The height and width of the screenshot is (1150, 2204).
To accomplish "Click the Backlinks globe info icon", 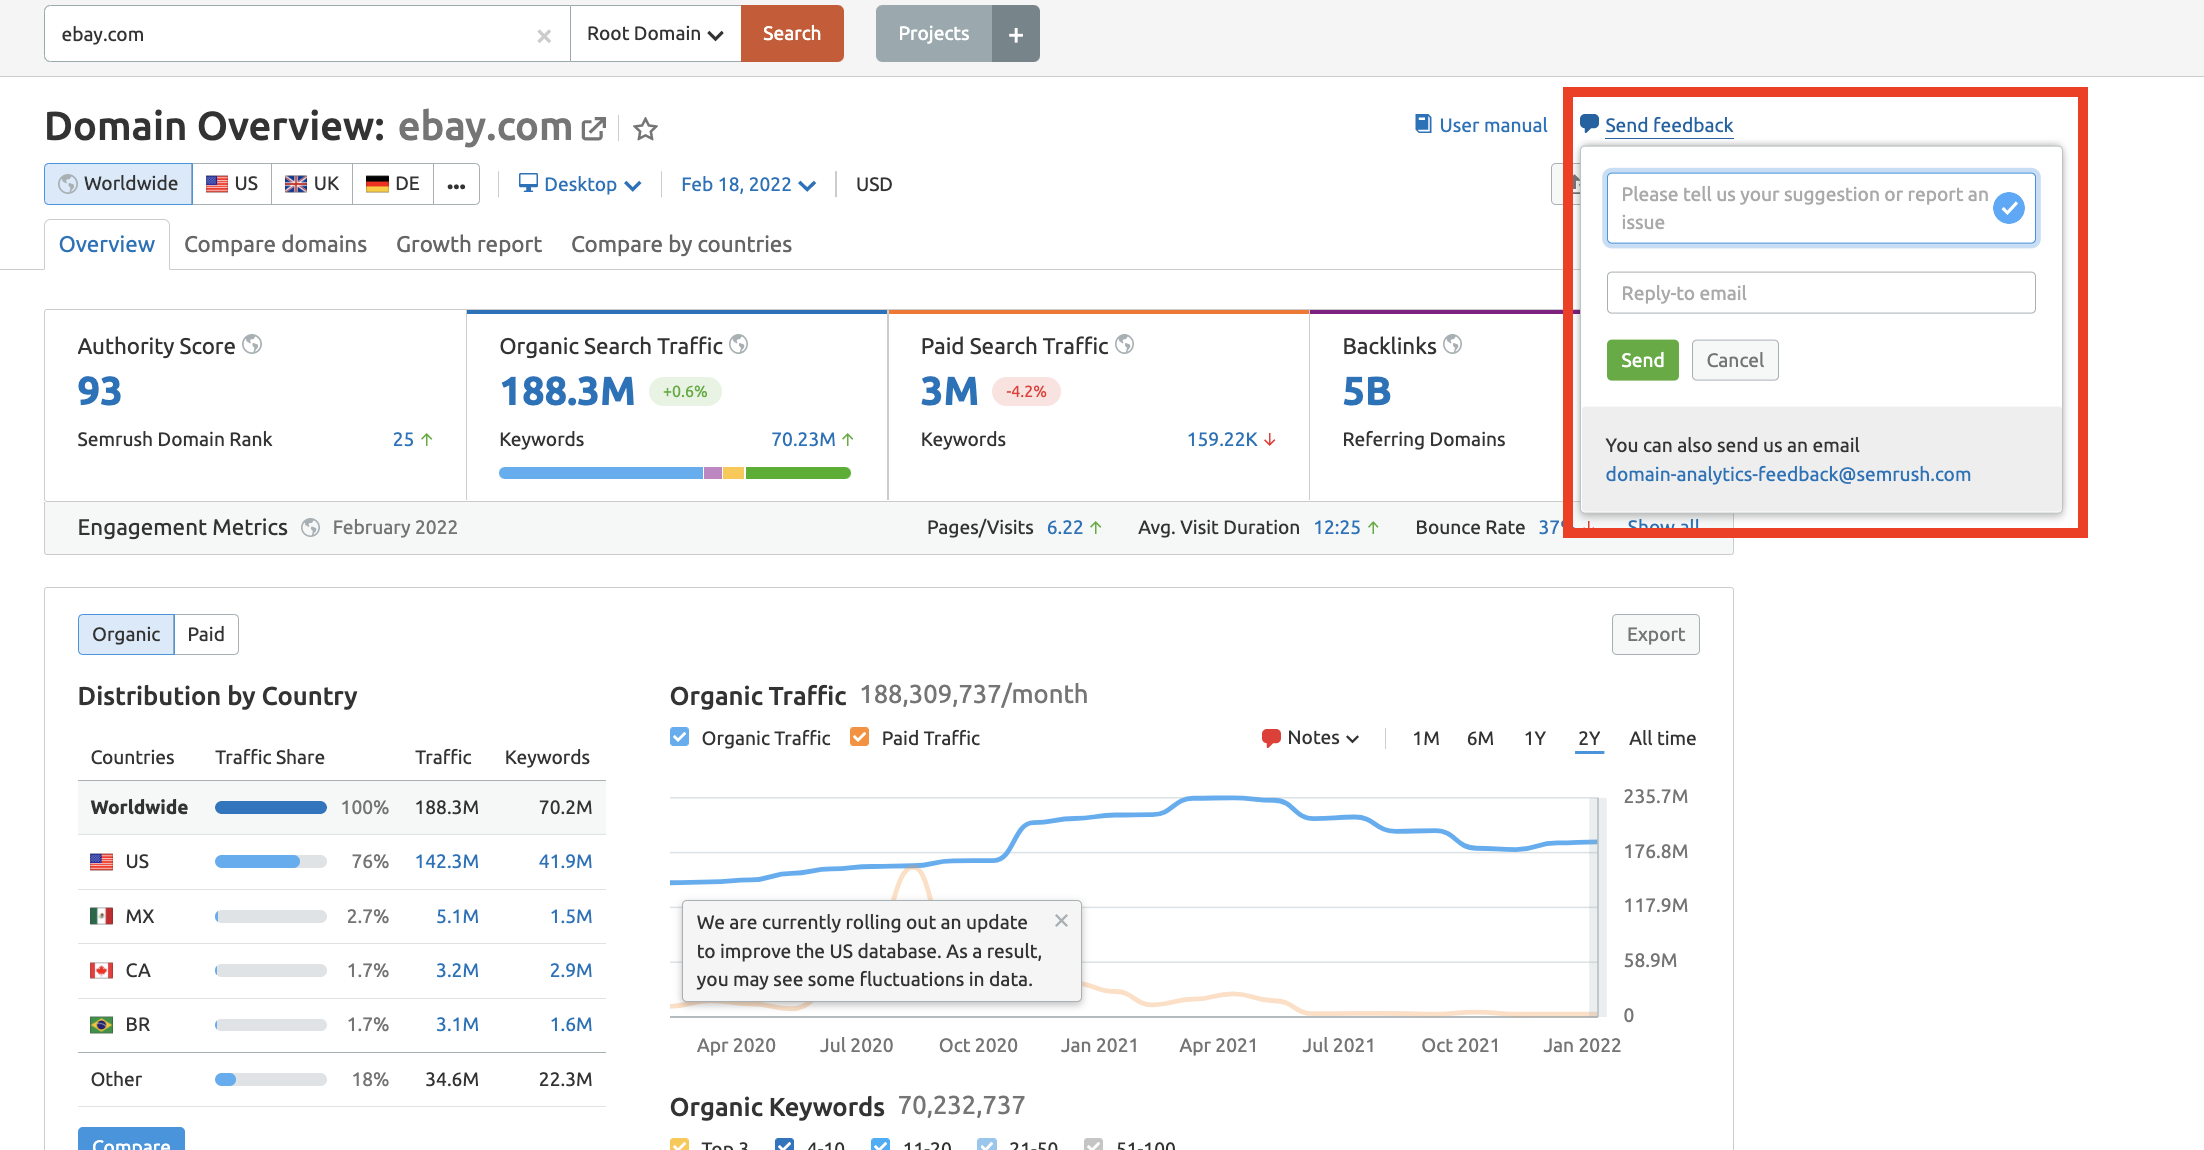I will 1453,344.
